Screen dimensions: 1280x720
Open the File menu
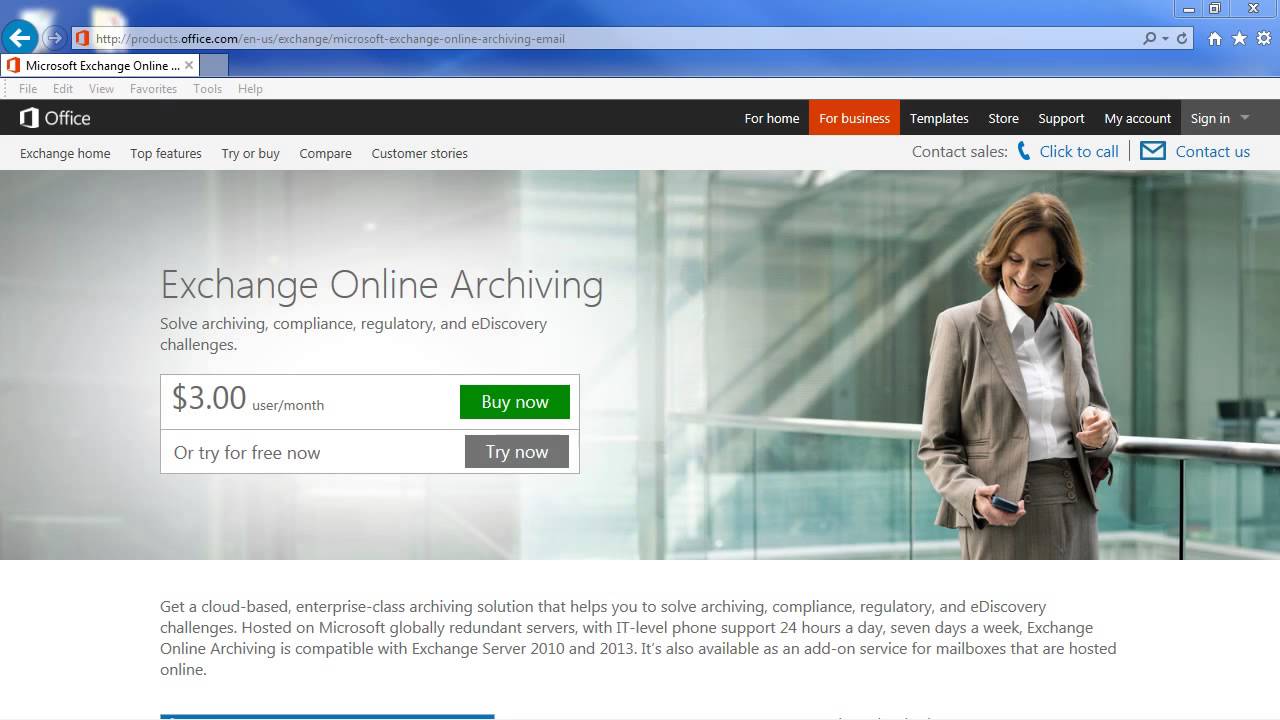pyautogui.click(x=28, y=88)
